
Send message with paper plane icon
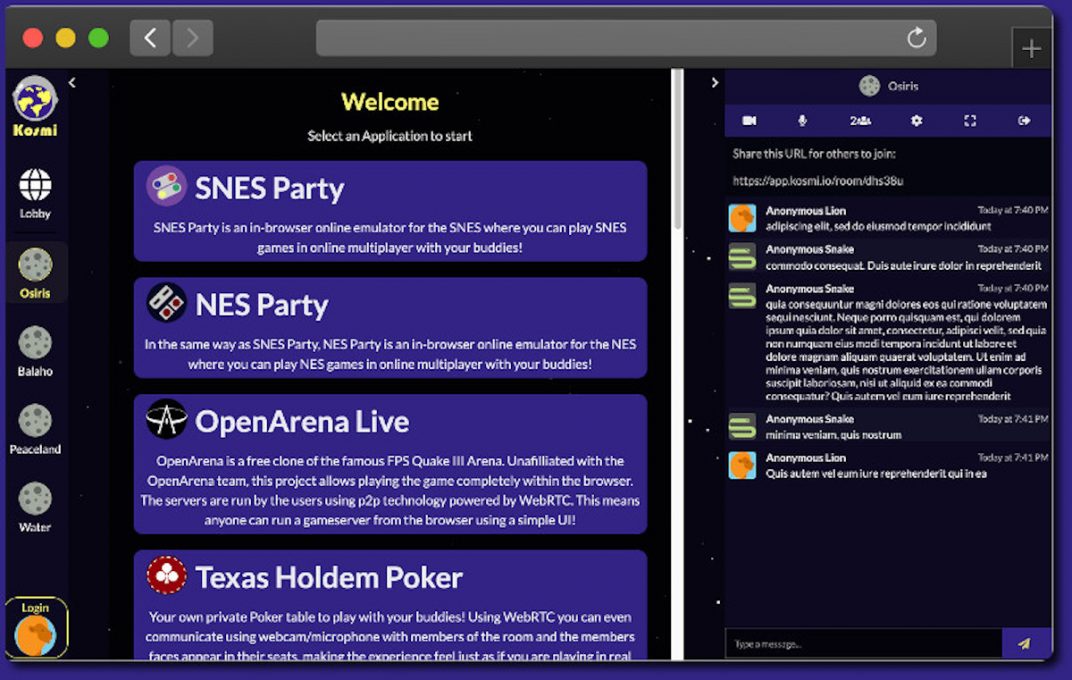1024,644
